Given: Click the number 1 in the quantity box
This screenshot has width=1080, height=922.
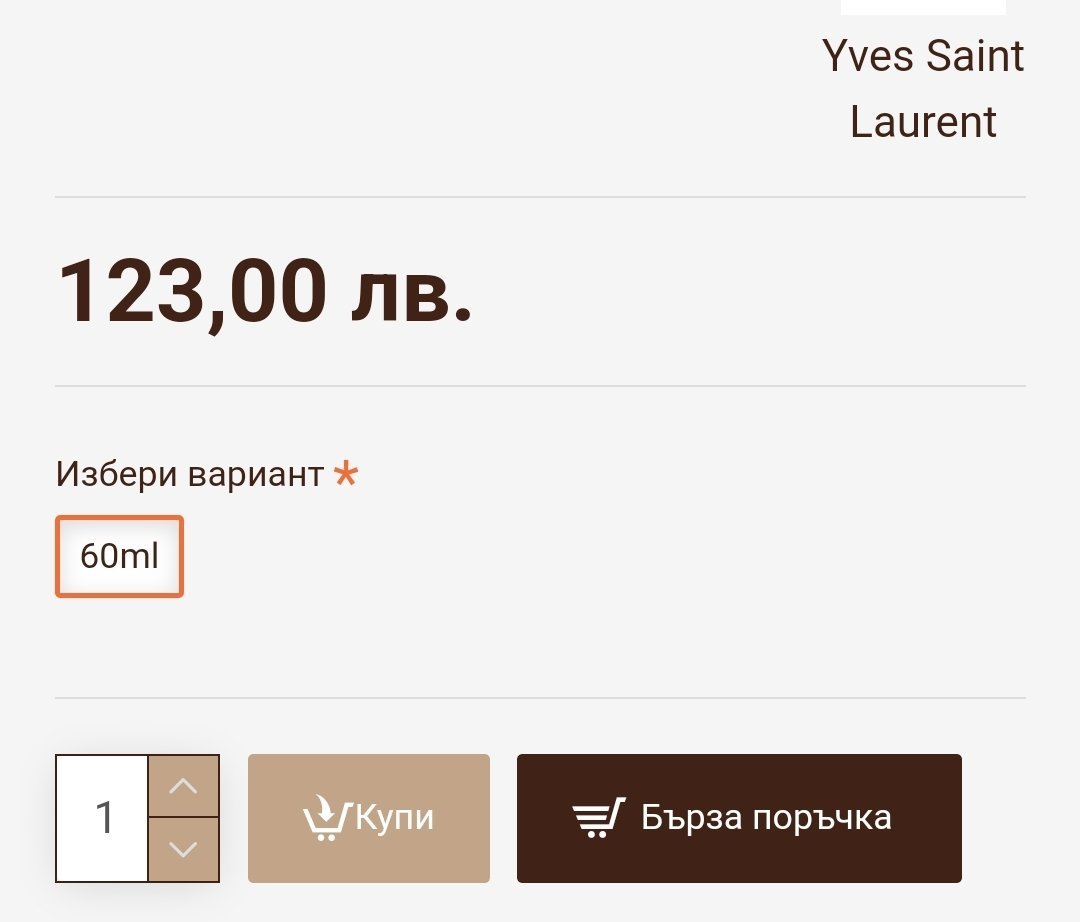Looking at the screenshot, I should pyautogui.click(x=104, y=818).
